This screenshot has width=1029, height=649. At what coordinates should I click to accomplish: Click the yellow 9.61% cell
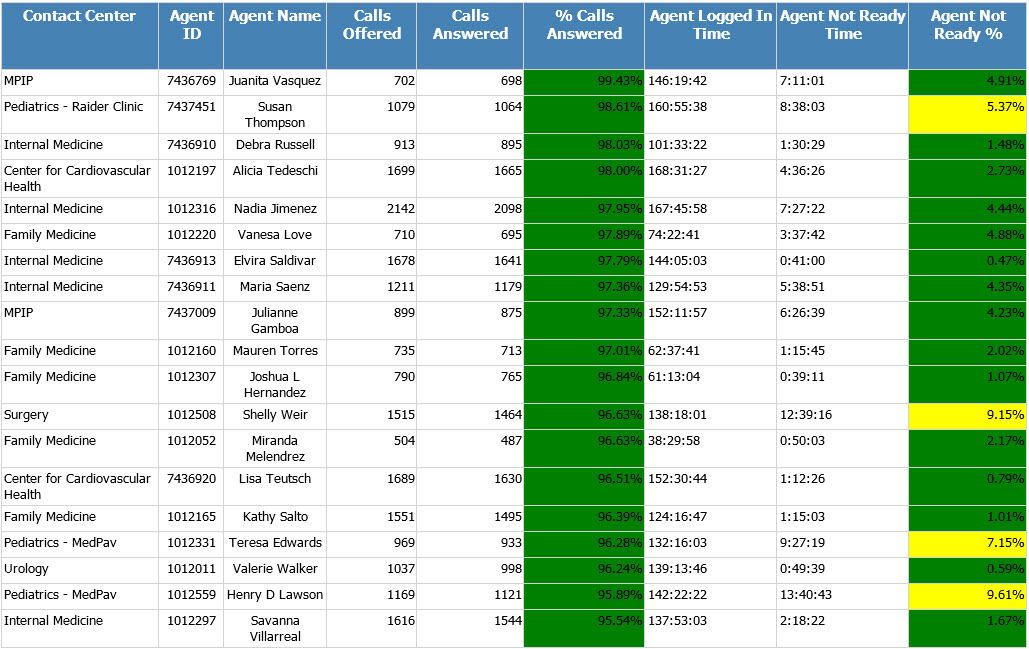point(967,596)
